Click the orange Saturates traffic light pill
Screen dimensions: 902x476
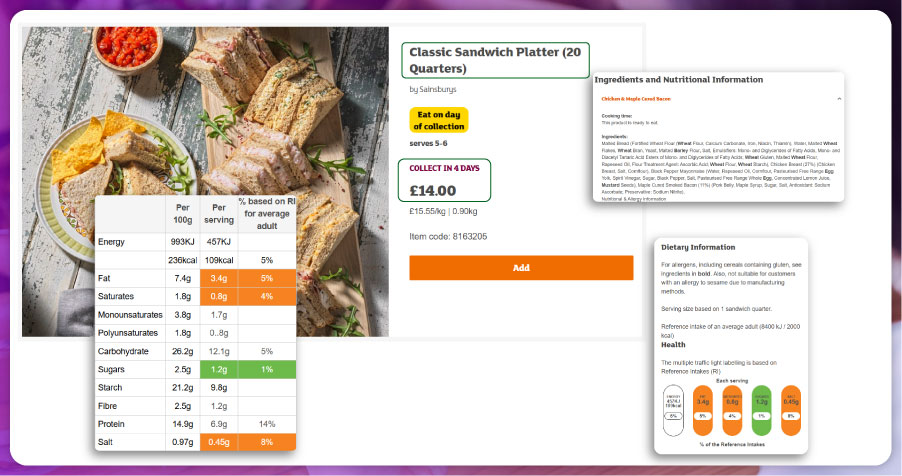click(x=732, y=409)
